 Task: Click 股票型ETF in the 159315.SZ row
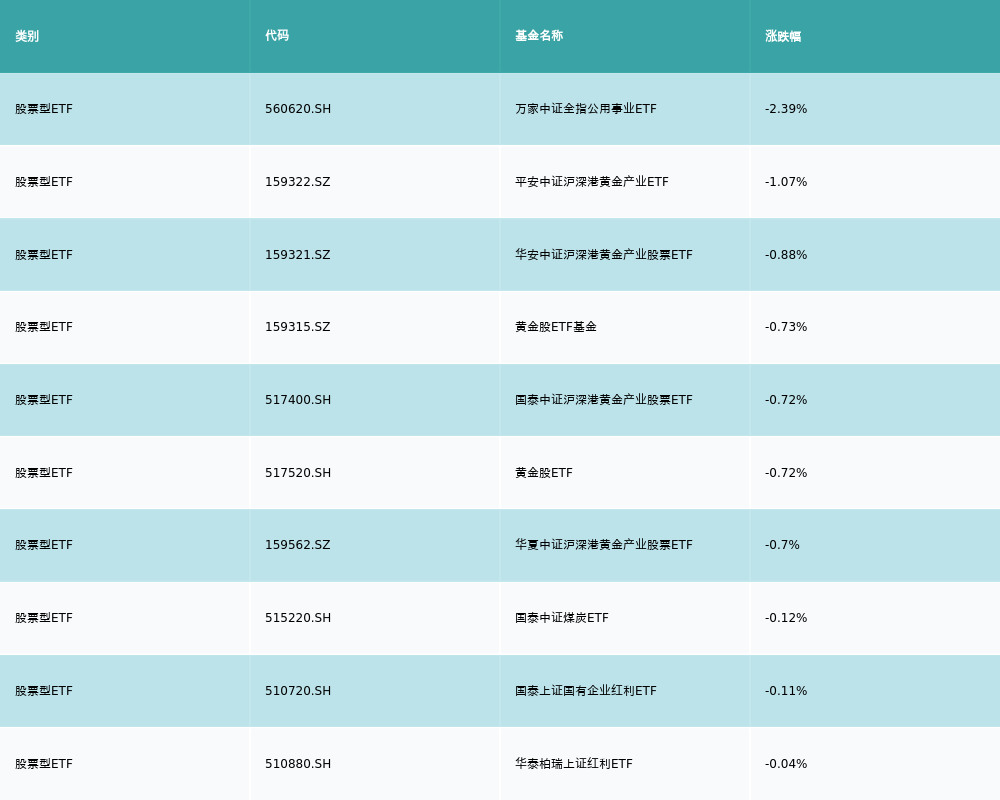(43, 327)
